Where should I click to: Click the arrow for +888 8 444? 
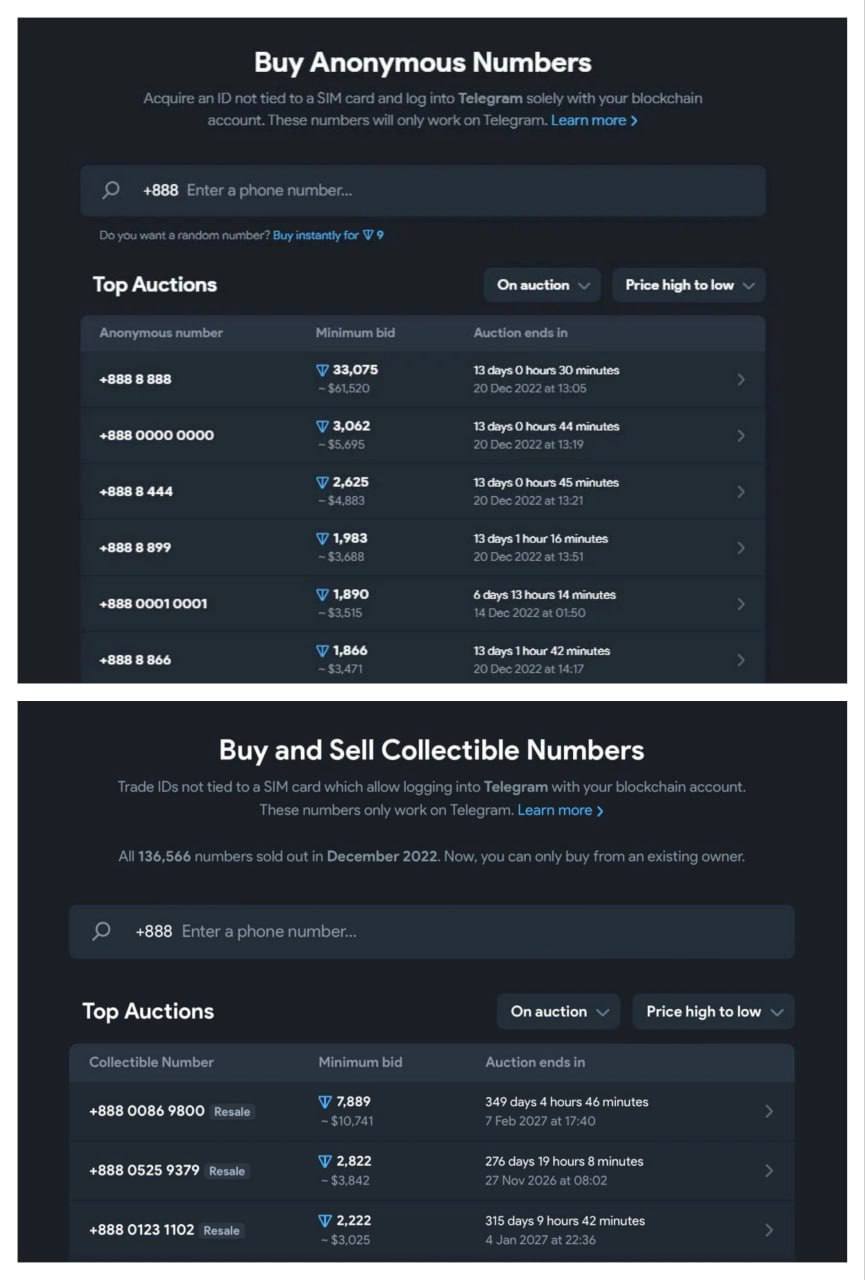point(740,491)
